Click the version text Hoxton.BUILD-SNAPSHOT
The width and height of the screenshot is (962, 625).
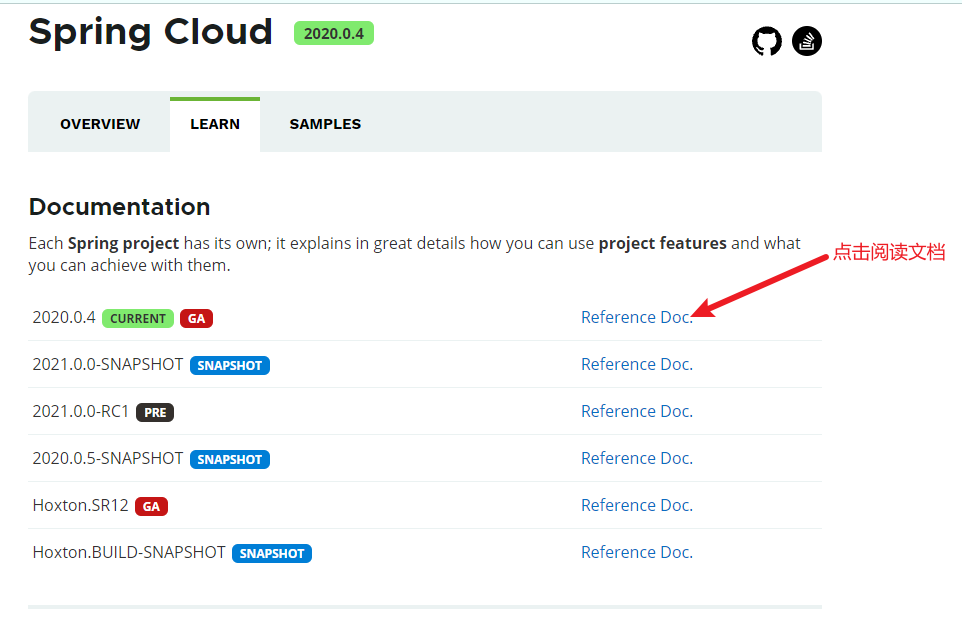click(129, 552)
